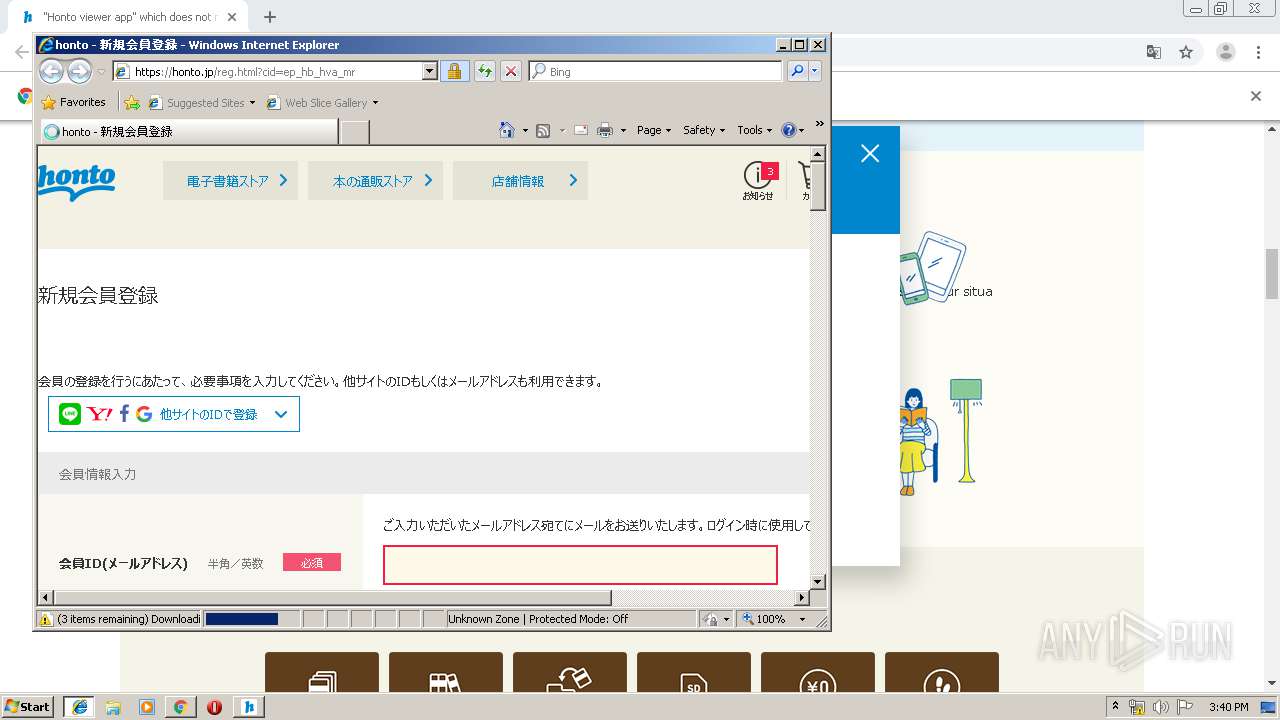
Task: Click the download progress bar in status bar
Action: click(x=251, y=619)
